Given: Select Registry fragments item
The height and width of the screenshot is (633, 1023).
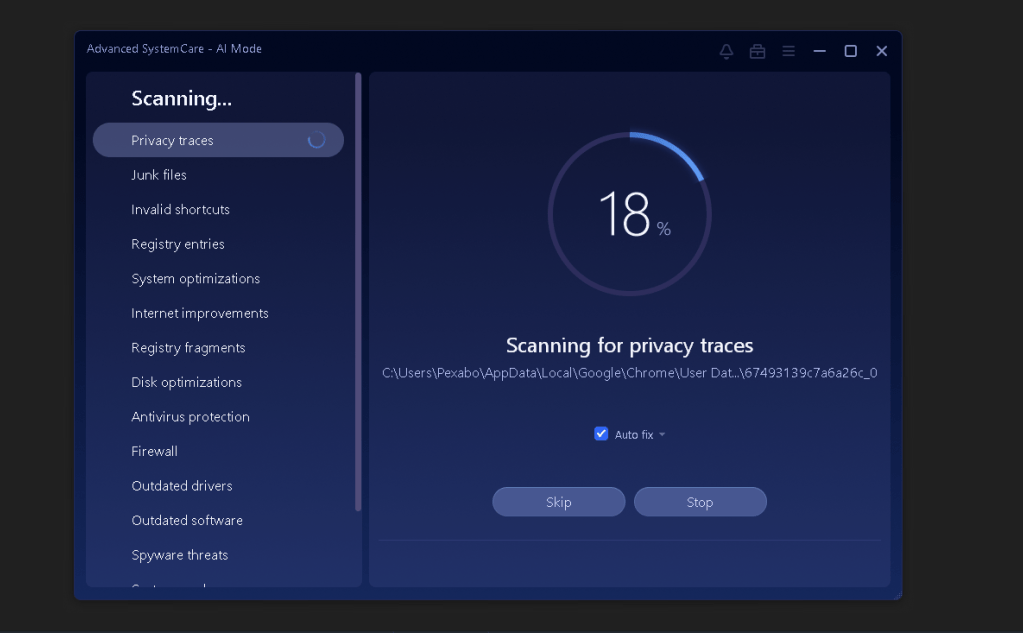Looking at the screenshot, I should [x=218, y=348].
